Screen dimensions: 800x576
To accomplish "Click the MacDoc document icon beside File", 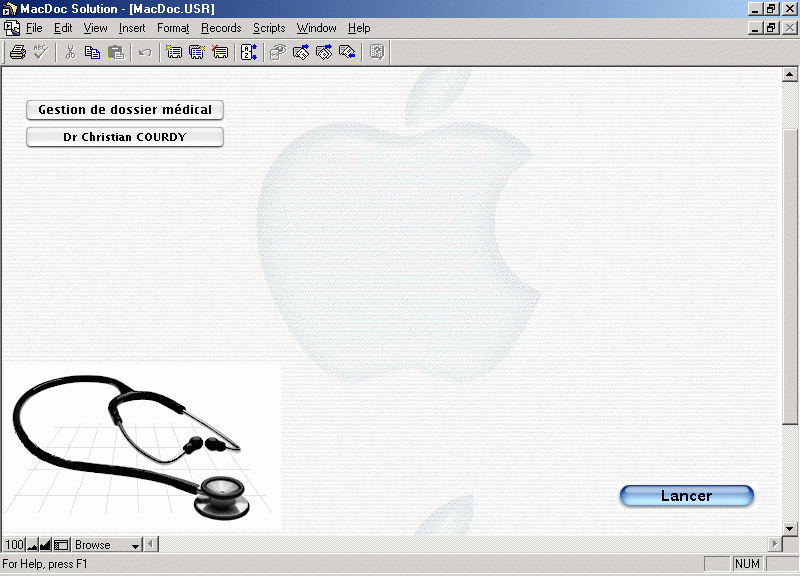I will (11, 28).
